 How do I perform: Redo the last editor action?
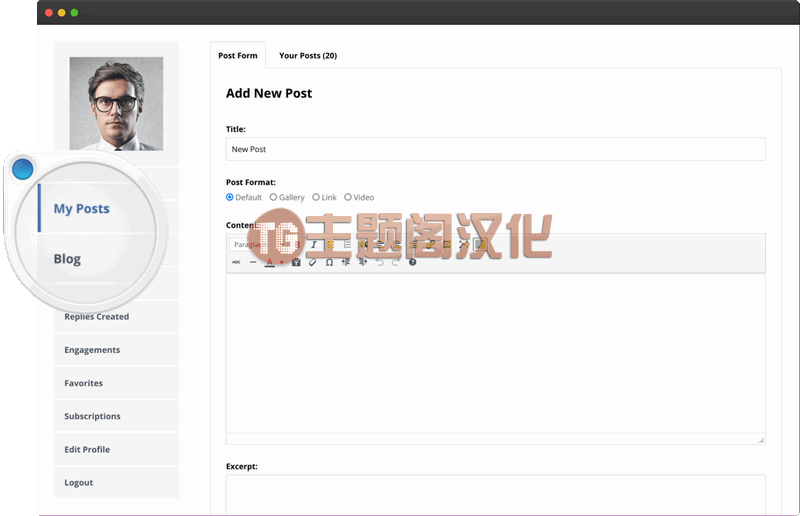point(395,262)
